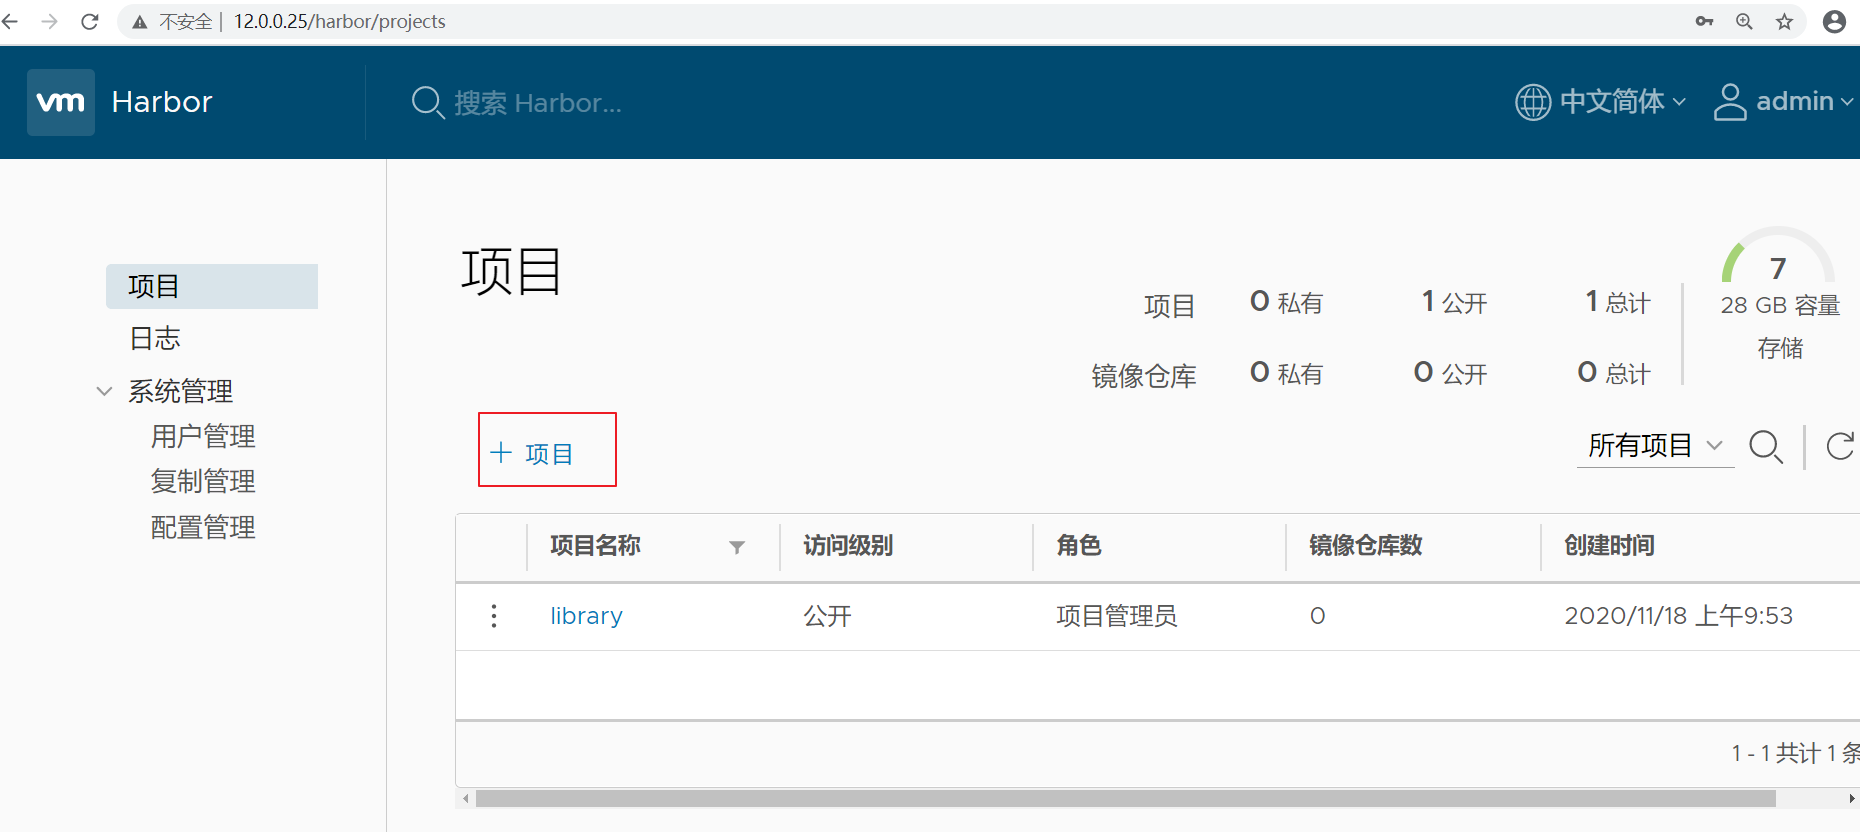Click the 1 公开 project count
The height and width of the screenshot is (832, 1860).
(x=1455, y=302)
